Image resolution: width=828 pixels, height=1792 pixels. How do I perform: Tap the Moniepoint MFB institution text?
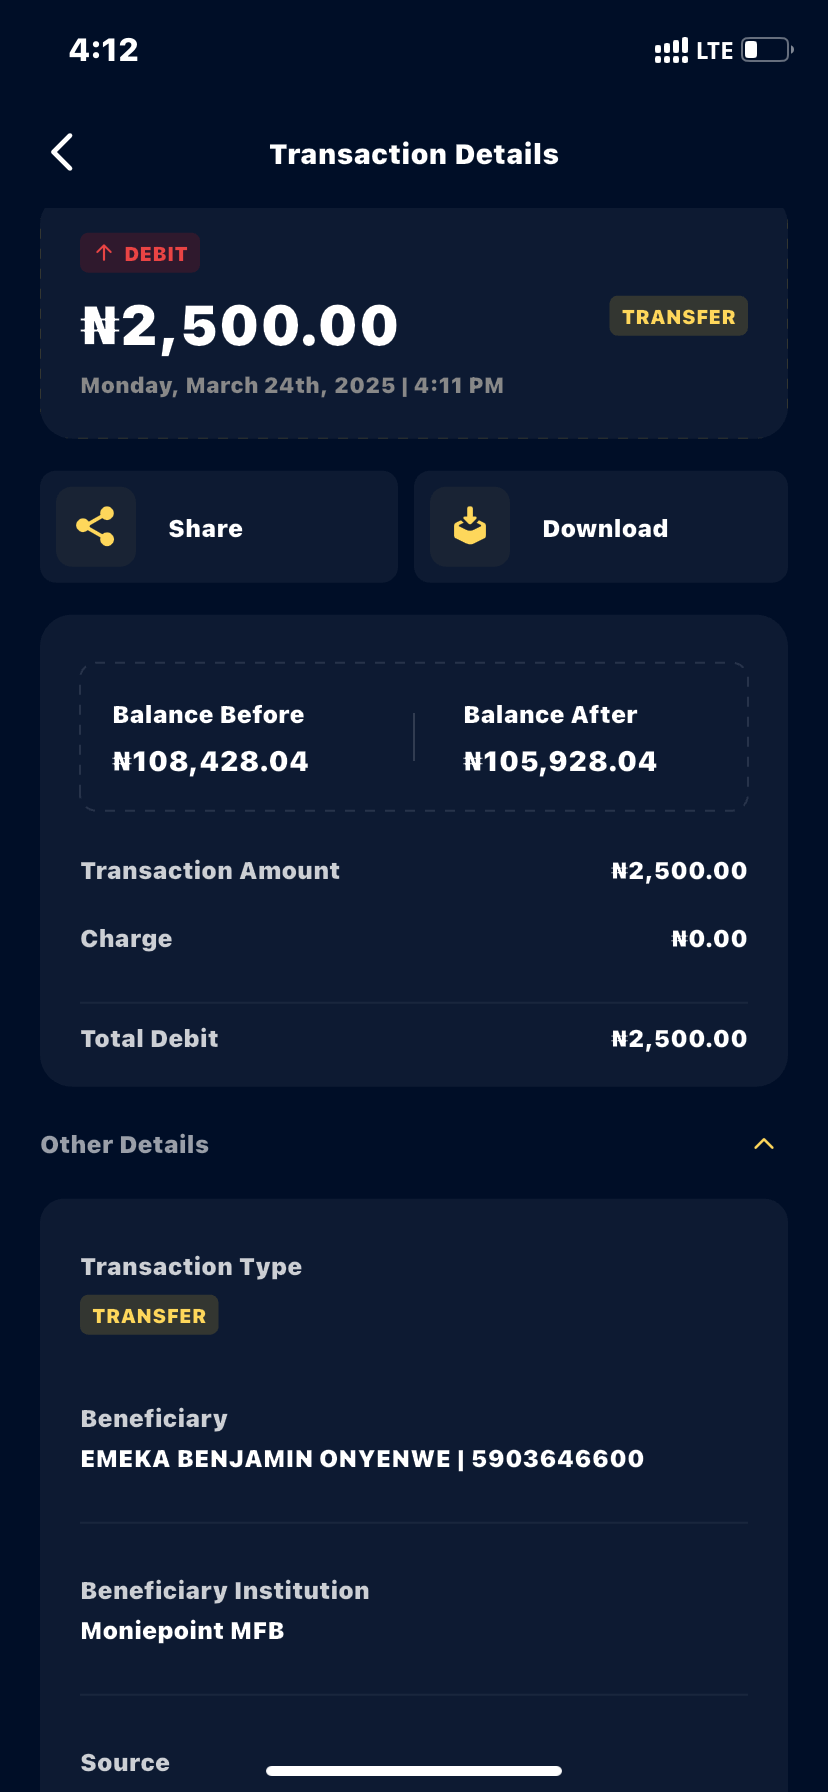(183, 1631)
